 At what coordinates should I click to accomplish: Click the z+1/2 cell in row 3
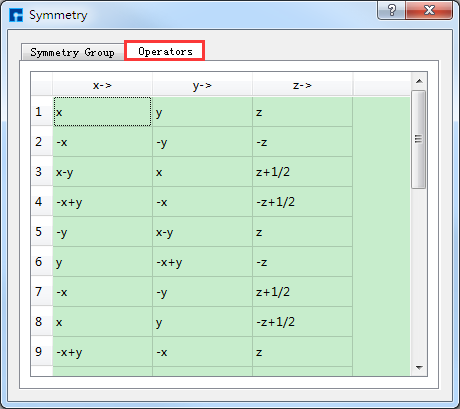(302, 171)
